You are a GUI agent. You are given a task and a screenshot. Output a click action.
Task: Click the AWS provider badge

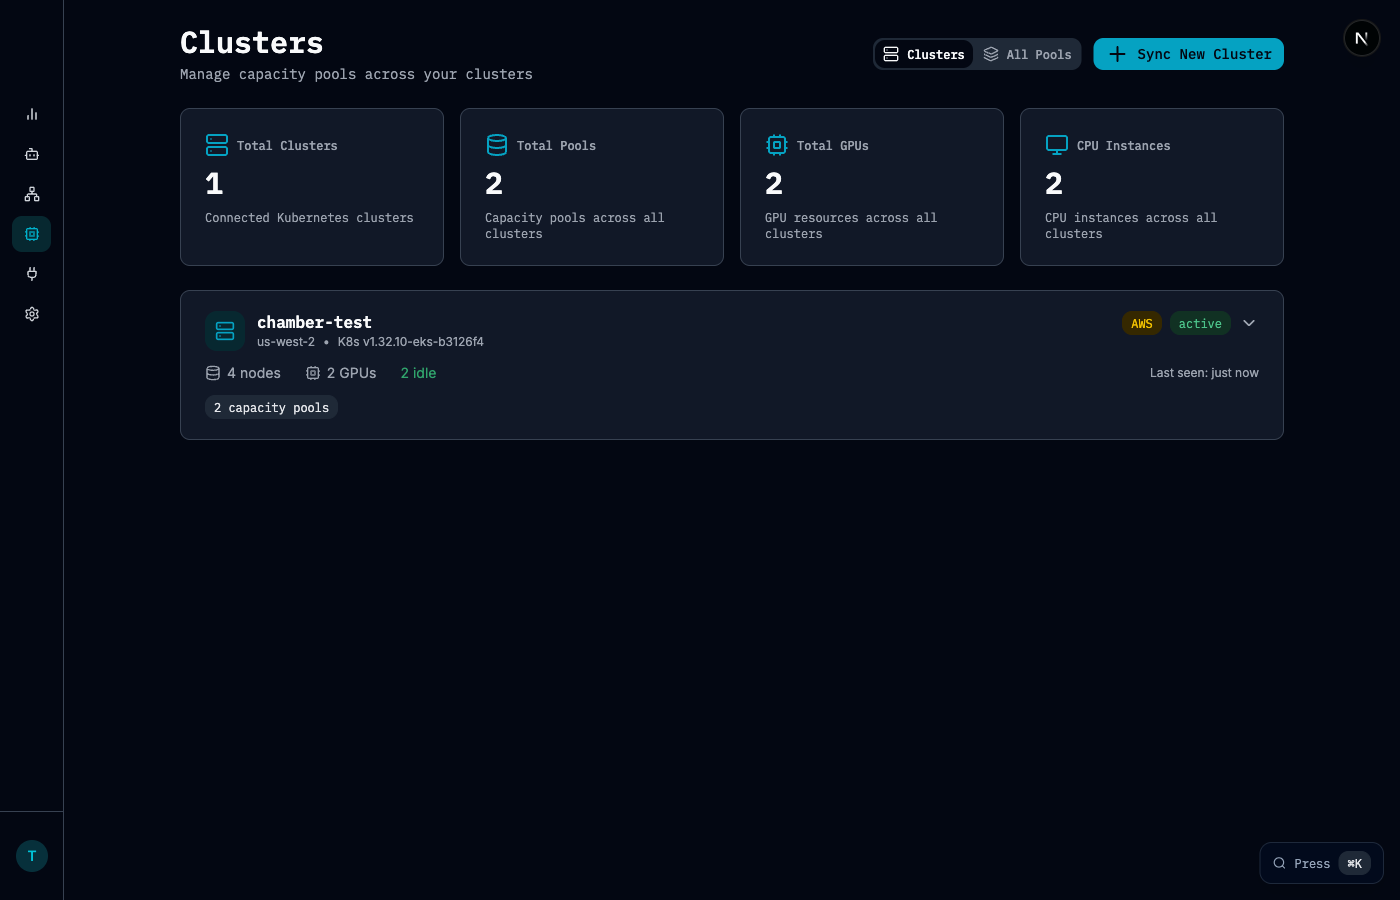(x=1142, y=323)
